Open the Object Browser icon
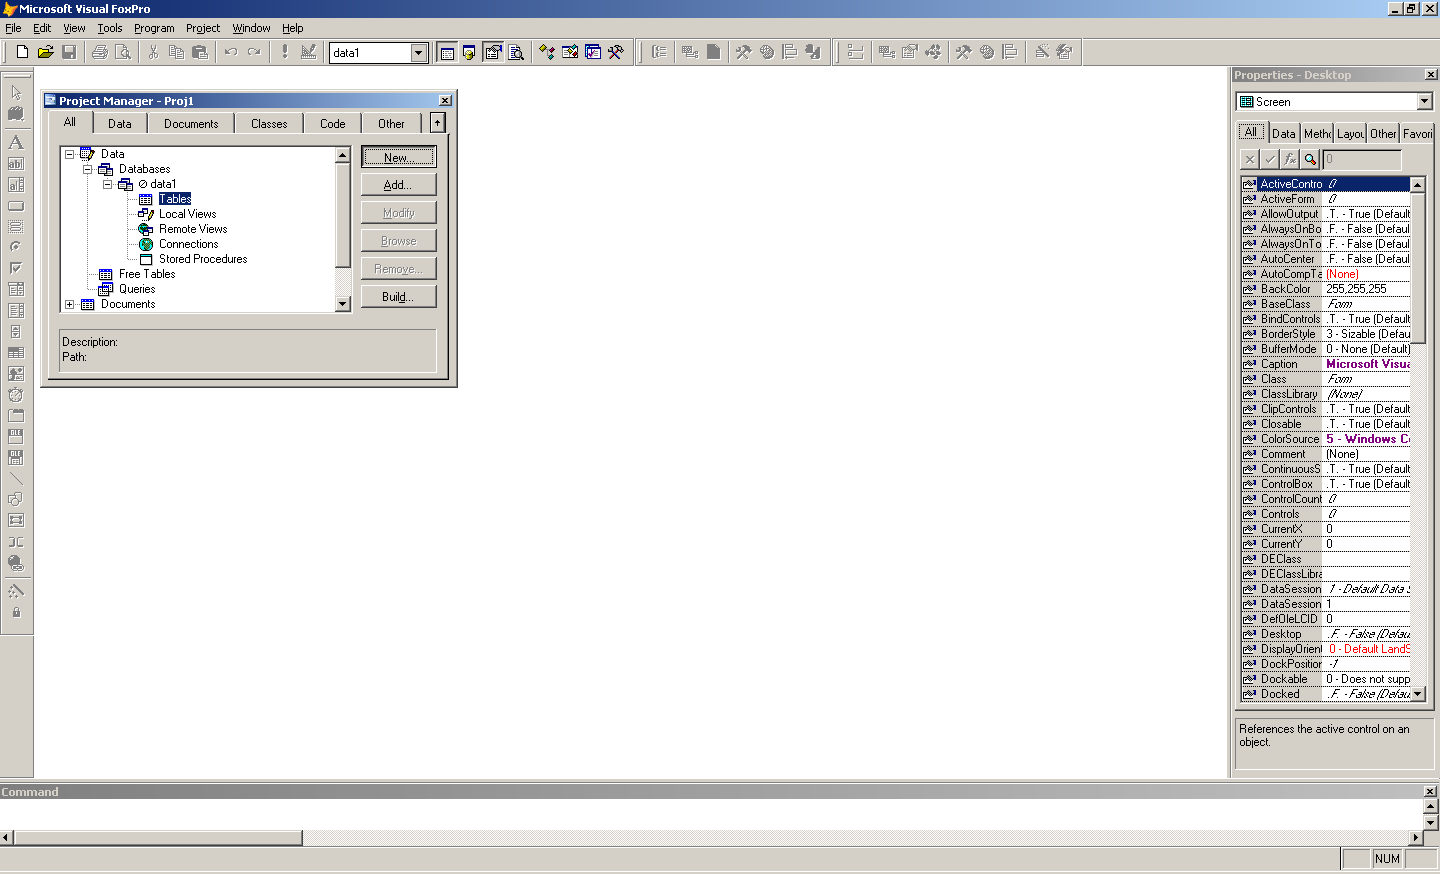Viewport: 1440px width, 874px height. pyautogui.click(x=570, y=52)
